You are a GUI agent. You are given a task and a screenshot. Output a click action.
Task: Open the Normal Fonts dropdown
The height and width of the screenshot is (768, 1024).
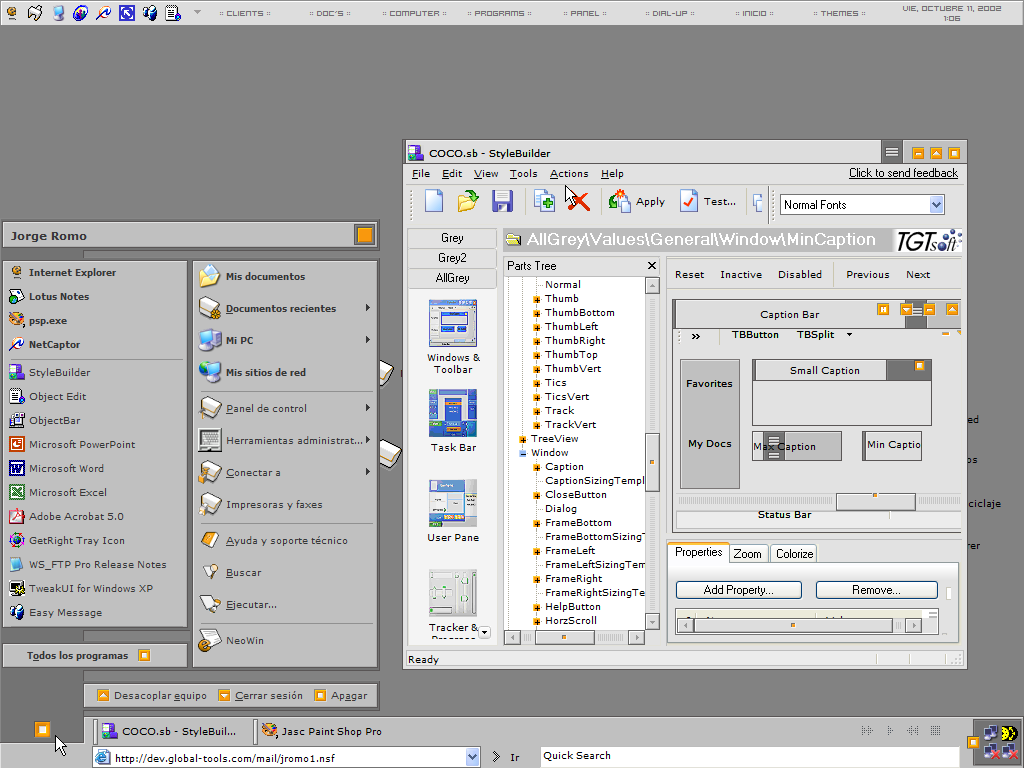coord(936,204)
